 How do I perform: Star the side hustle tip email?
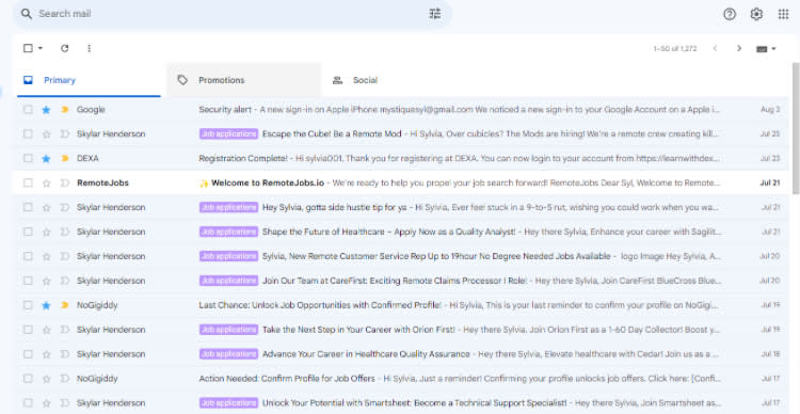[46, 207]
